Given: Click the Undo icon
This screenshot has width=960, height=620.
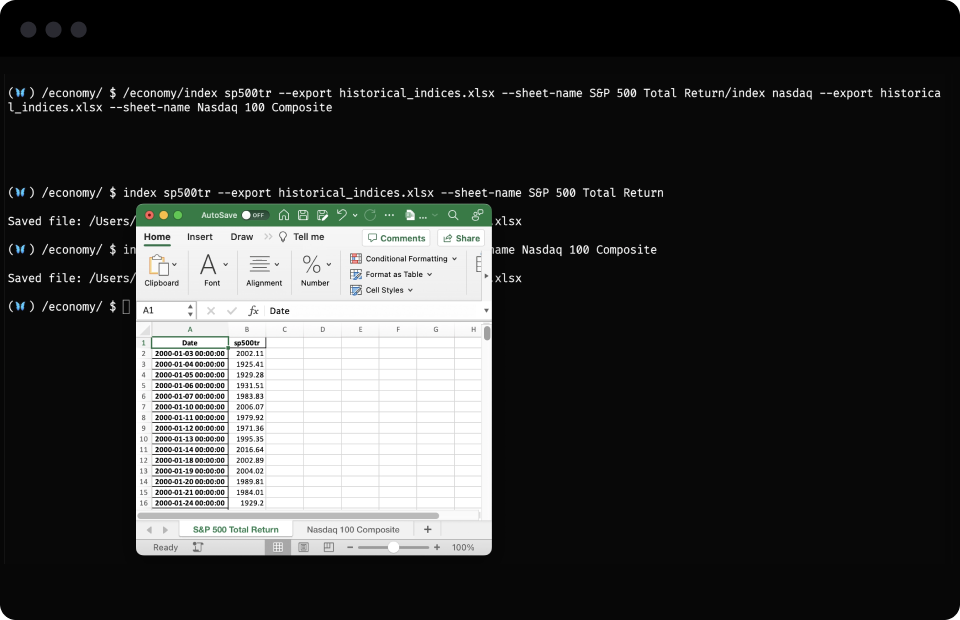Looking at the screenshot, I should (x=341, y=215).
